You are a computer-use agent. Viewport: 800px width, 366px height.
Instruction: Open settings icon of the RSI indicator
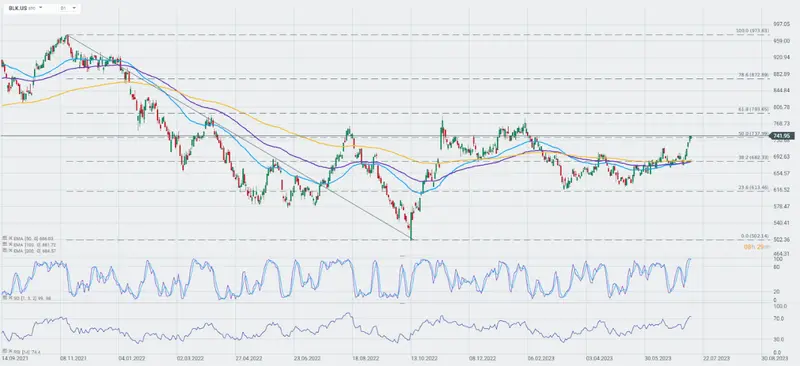(5, 352)
